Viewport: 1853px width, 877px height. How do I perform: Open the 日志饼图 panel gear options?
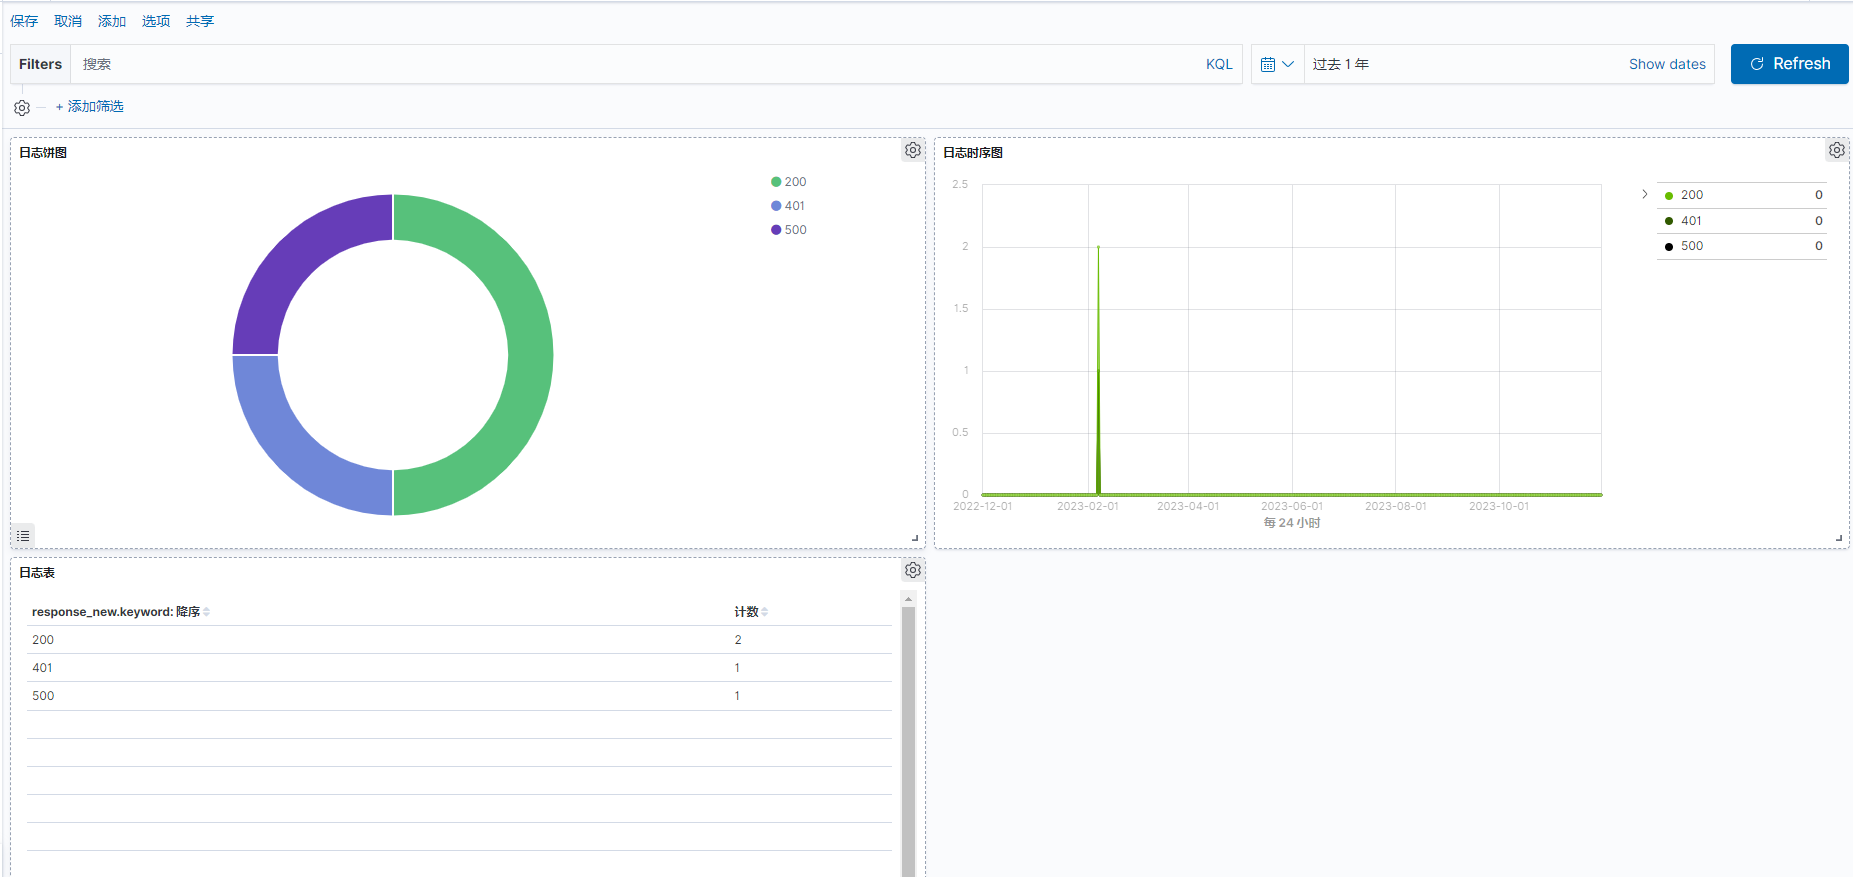913,150
